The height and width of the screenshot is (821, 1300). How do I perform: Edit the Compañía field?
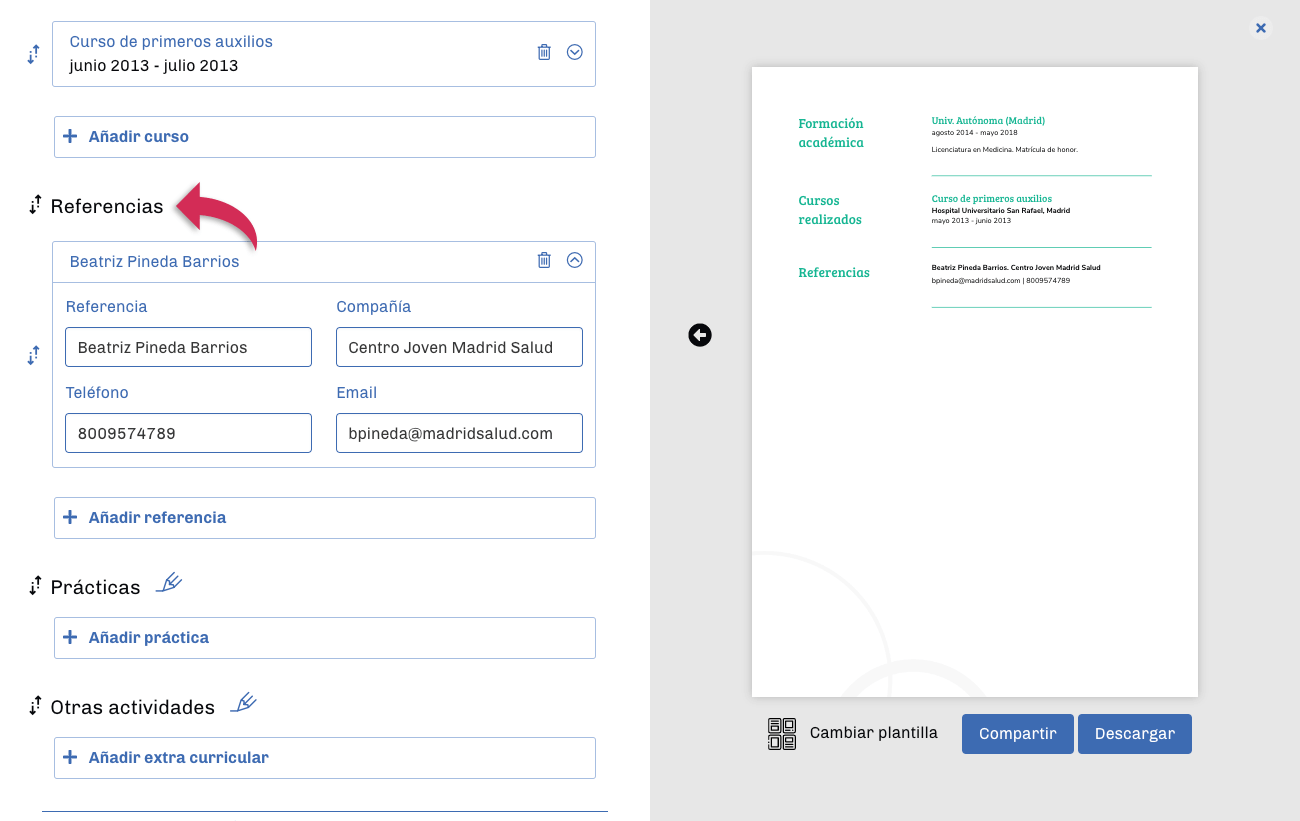(x=459, y=347)
